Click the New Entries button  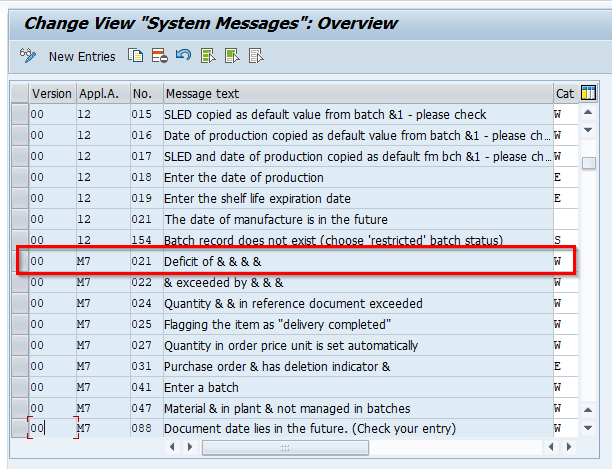[82, 57]
